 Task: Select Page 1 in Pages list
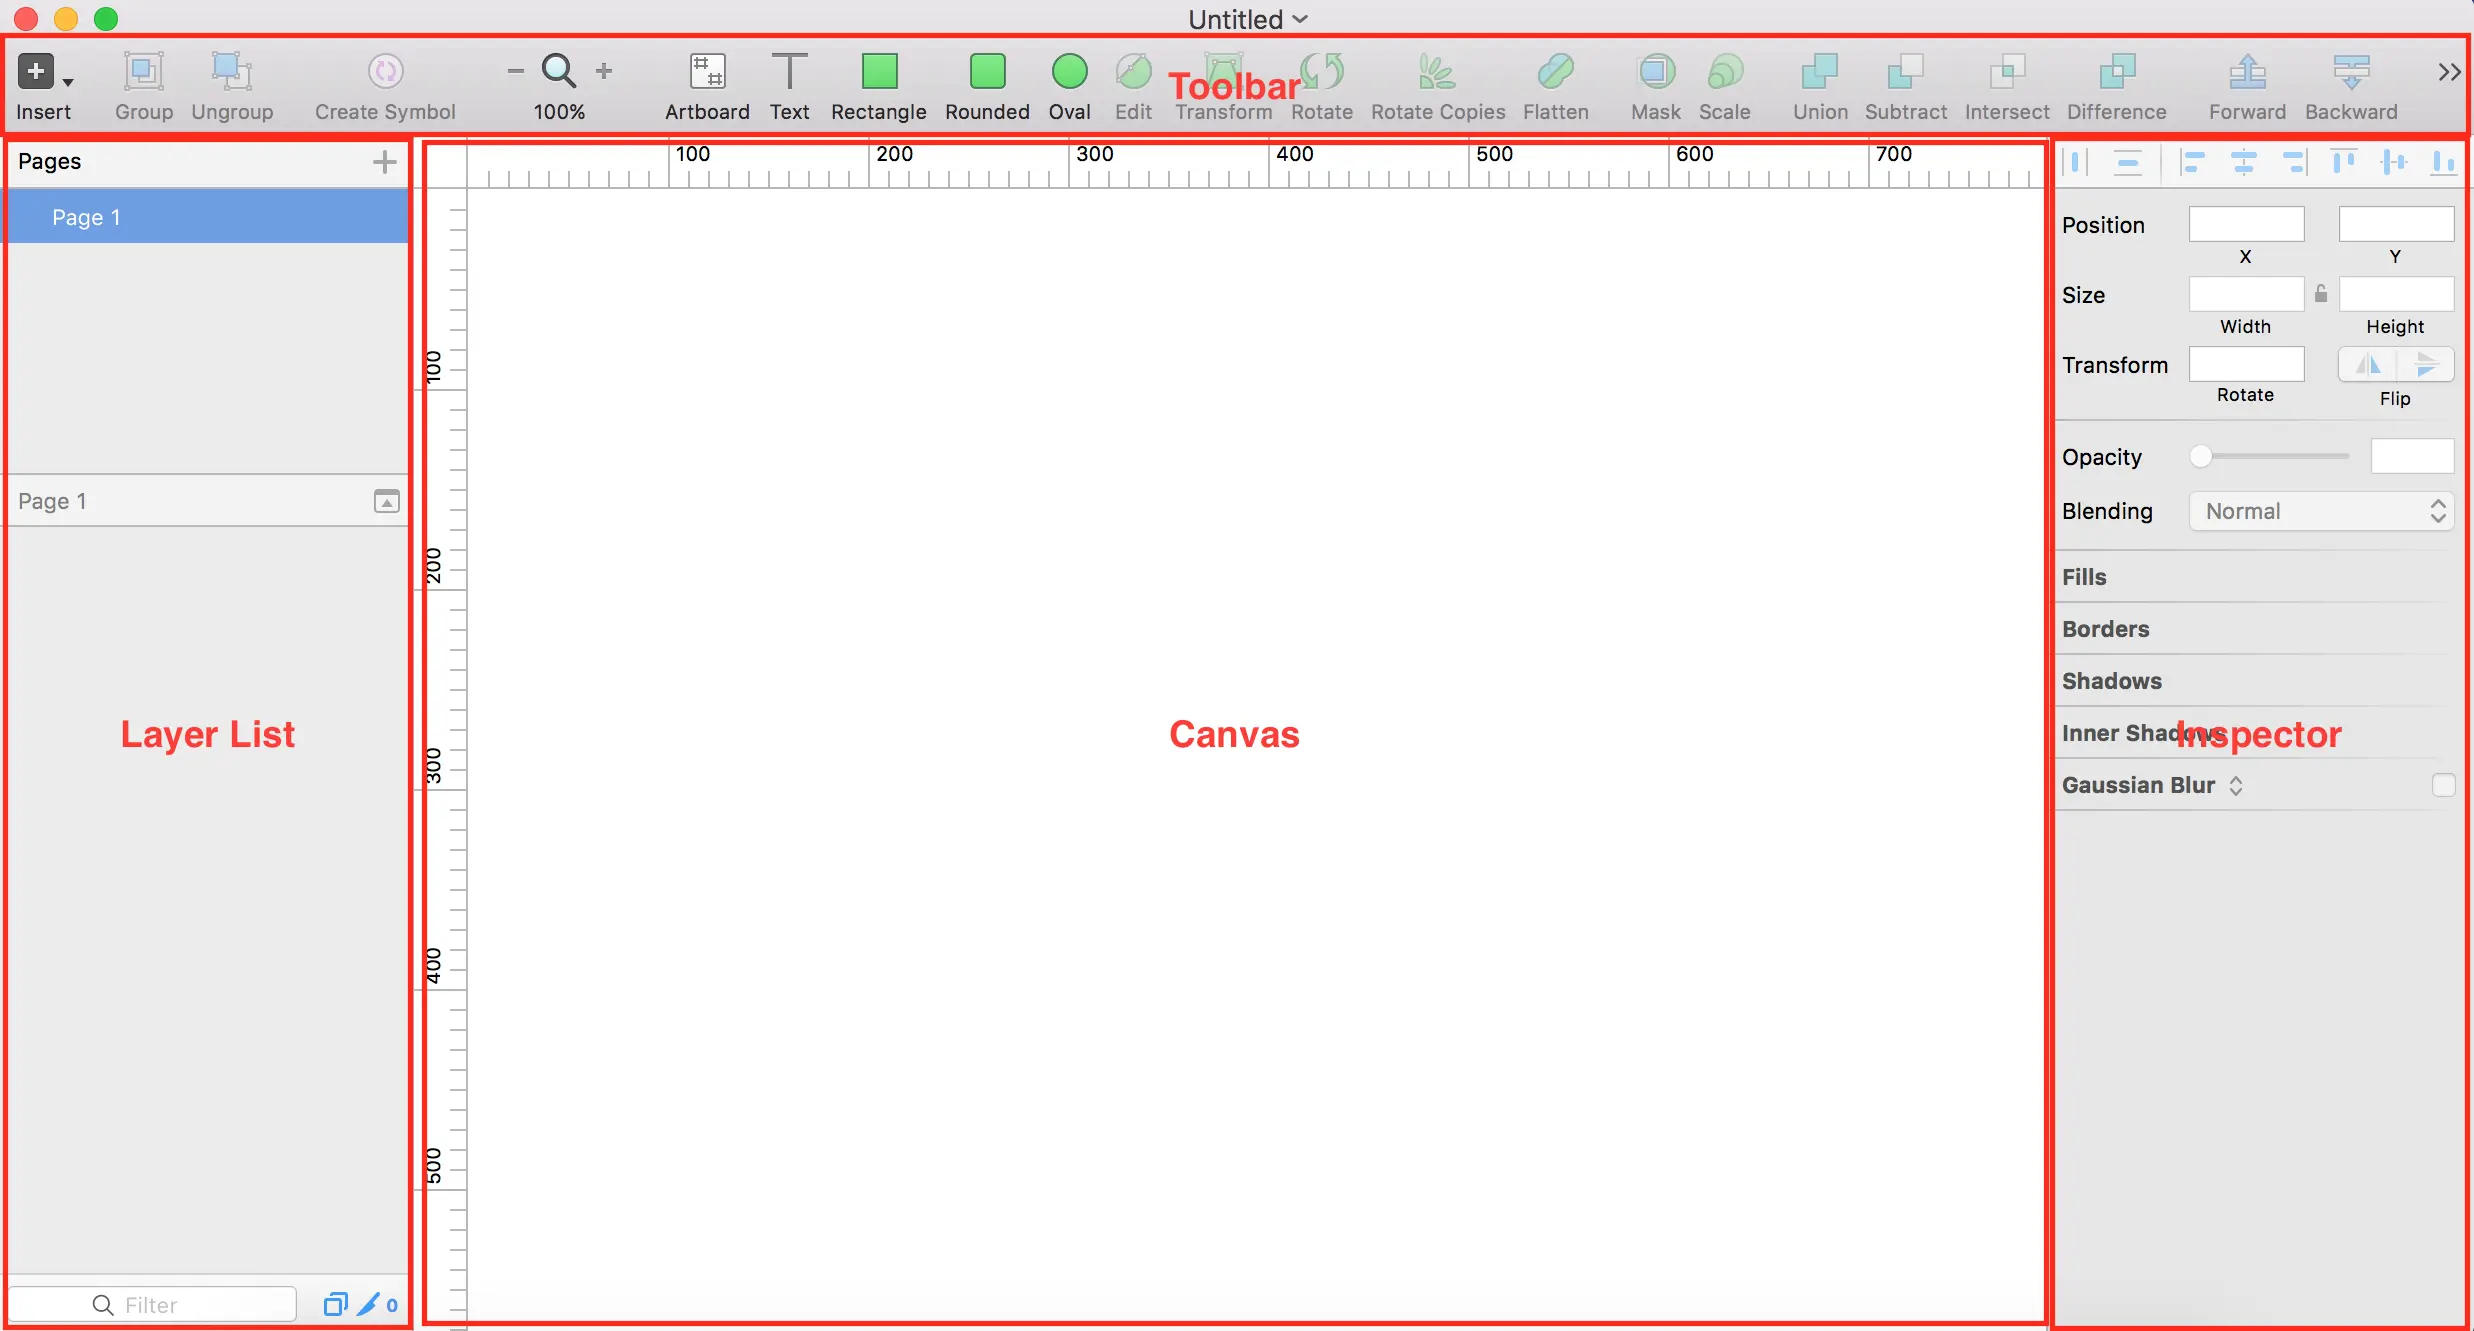pos(87,217)
